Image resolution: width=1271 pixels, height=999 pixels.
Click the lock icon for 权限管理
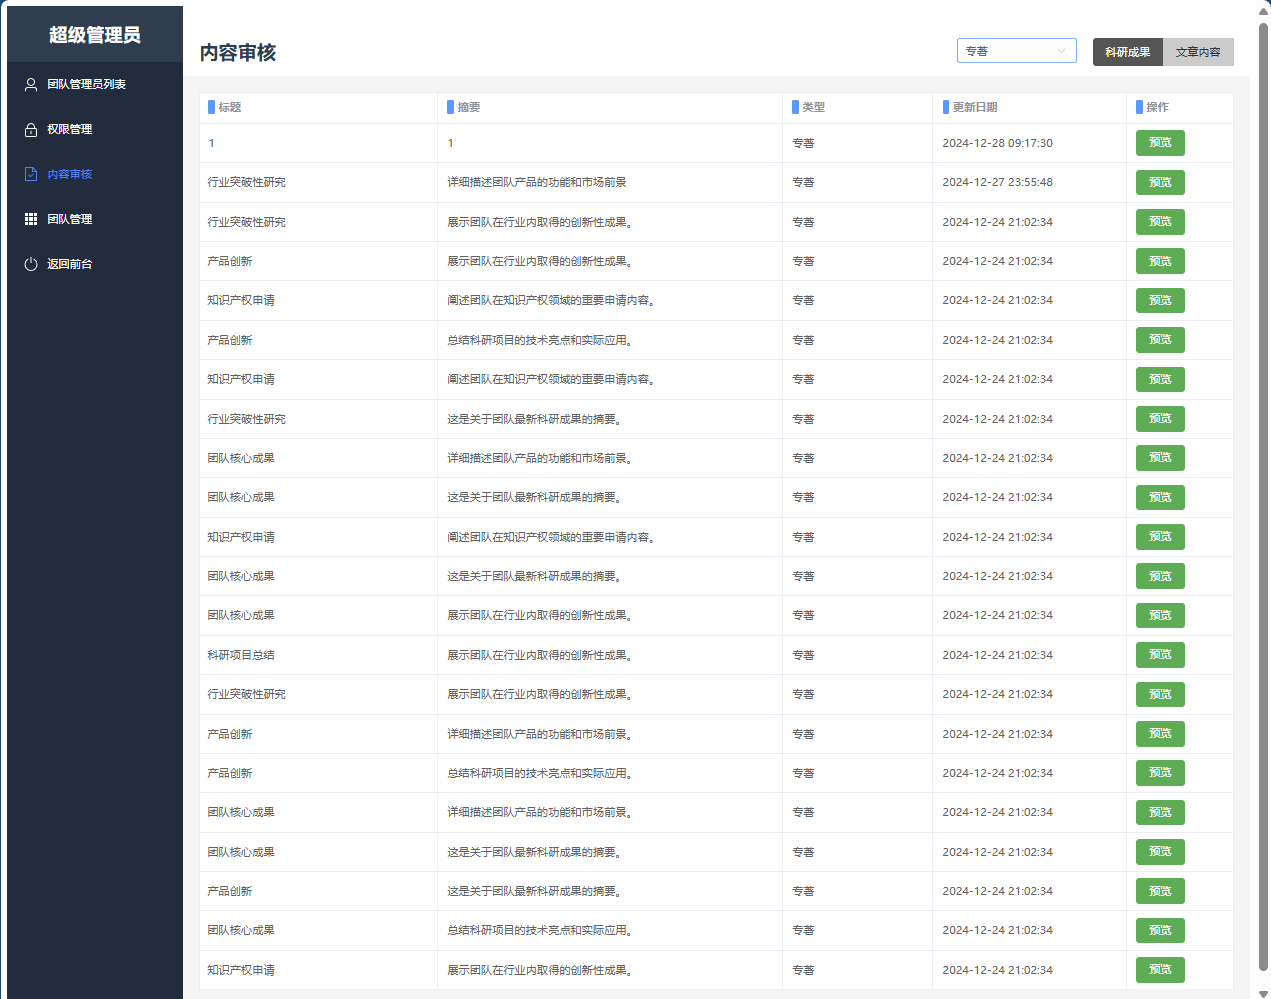point(31,130)
